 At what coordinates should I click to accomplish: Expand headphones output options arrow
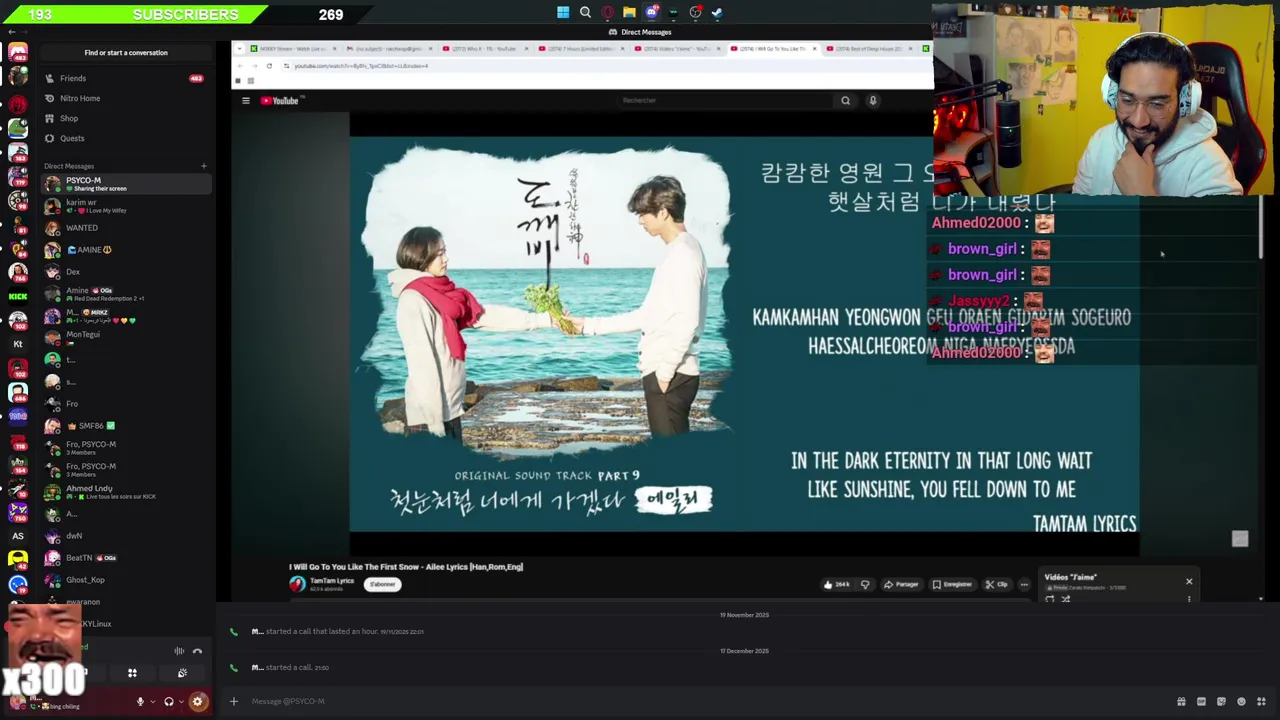[x=181, y=701]
